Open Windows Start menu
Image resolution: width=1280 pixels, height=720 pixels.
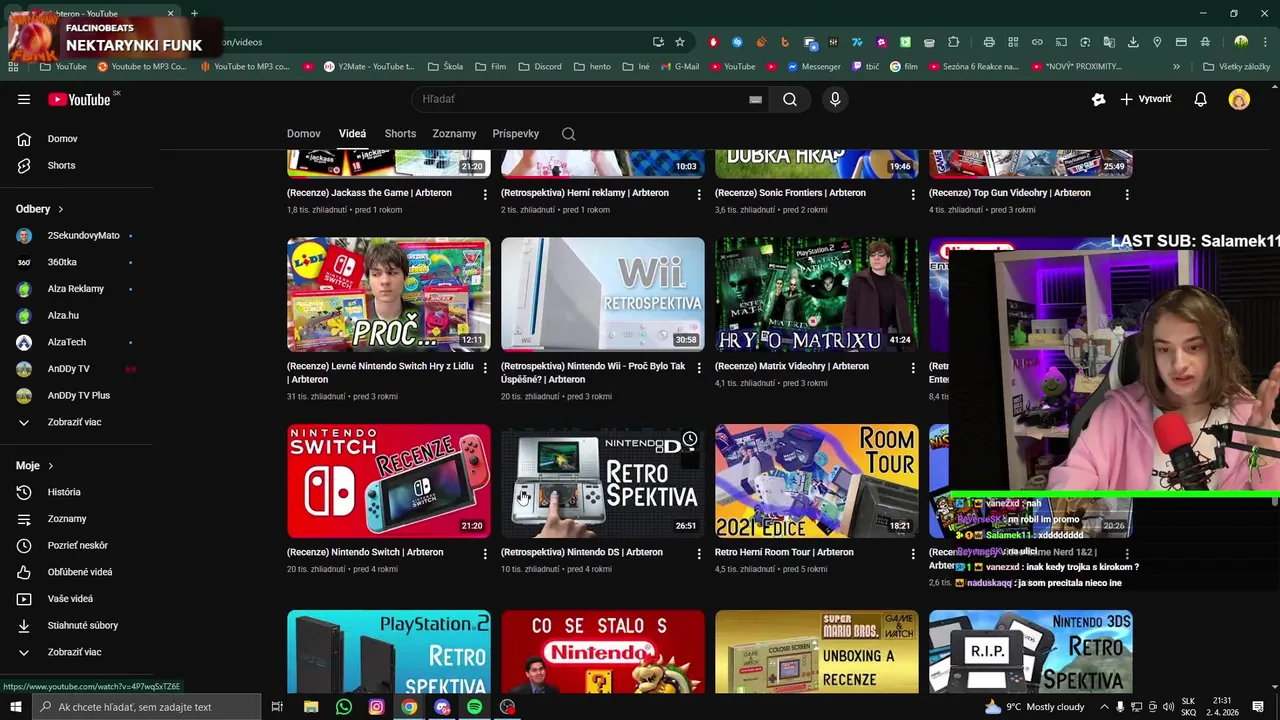pos(15,707)
